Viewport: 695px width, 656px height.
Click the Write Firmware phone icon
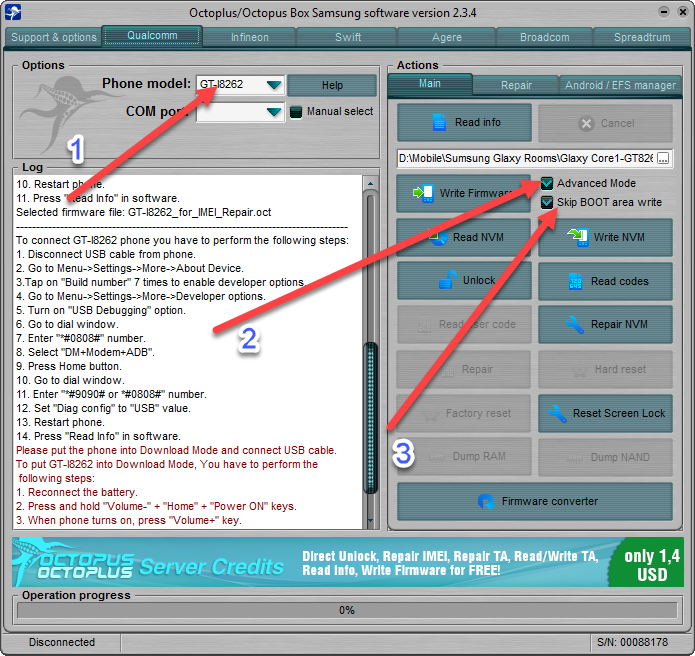[x=423, y=193]
